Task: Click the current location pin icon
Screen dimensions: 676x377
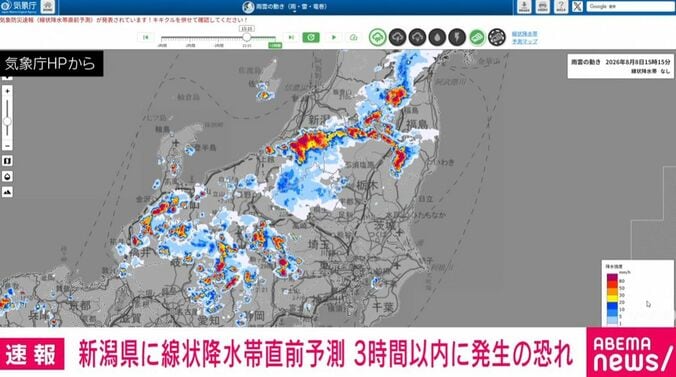Action: coord(7,176)
